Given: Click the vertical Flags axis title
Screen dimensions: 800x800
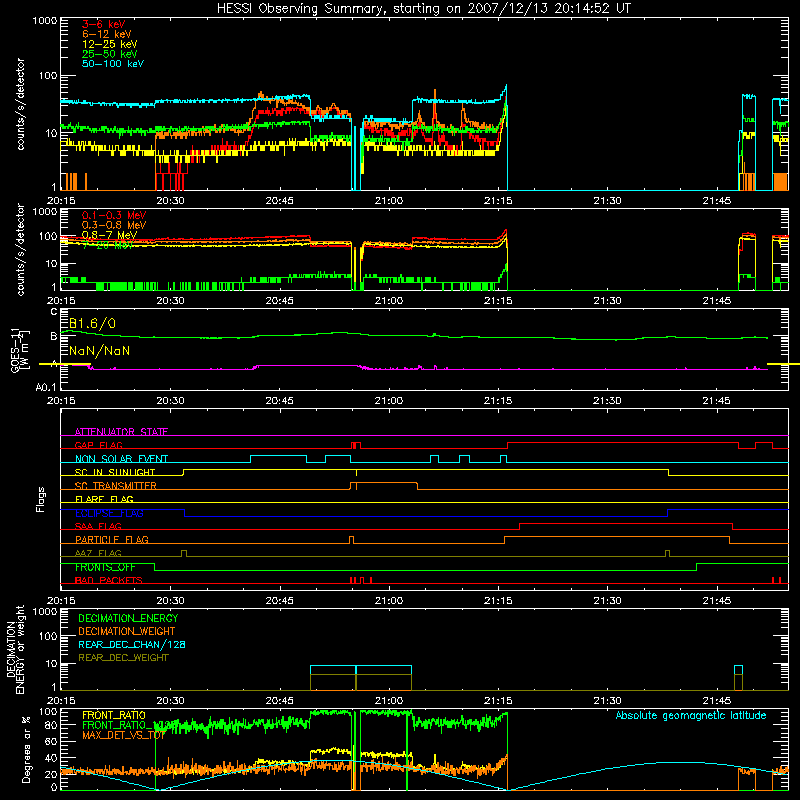Looking at the screenshot, I should point(41,499).
